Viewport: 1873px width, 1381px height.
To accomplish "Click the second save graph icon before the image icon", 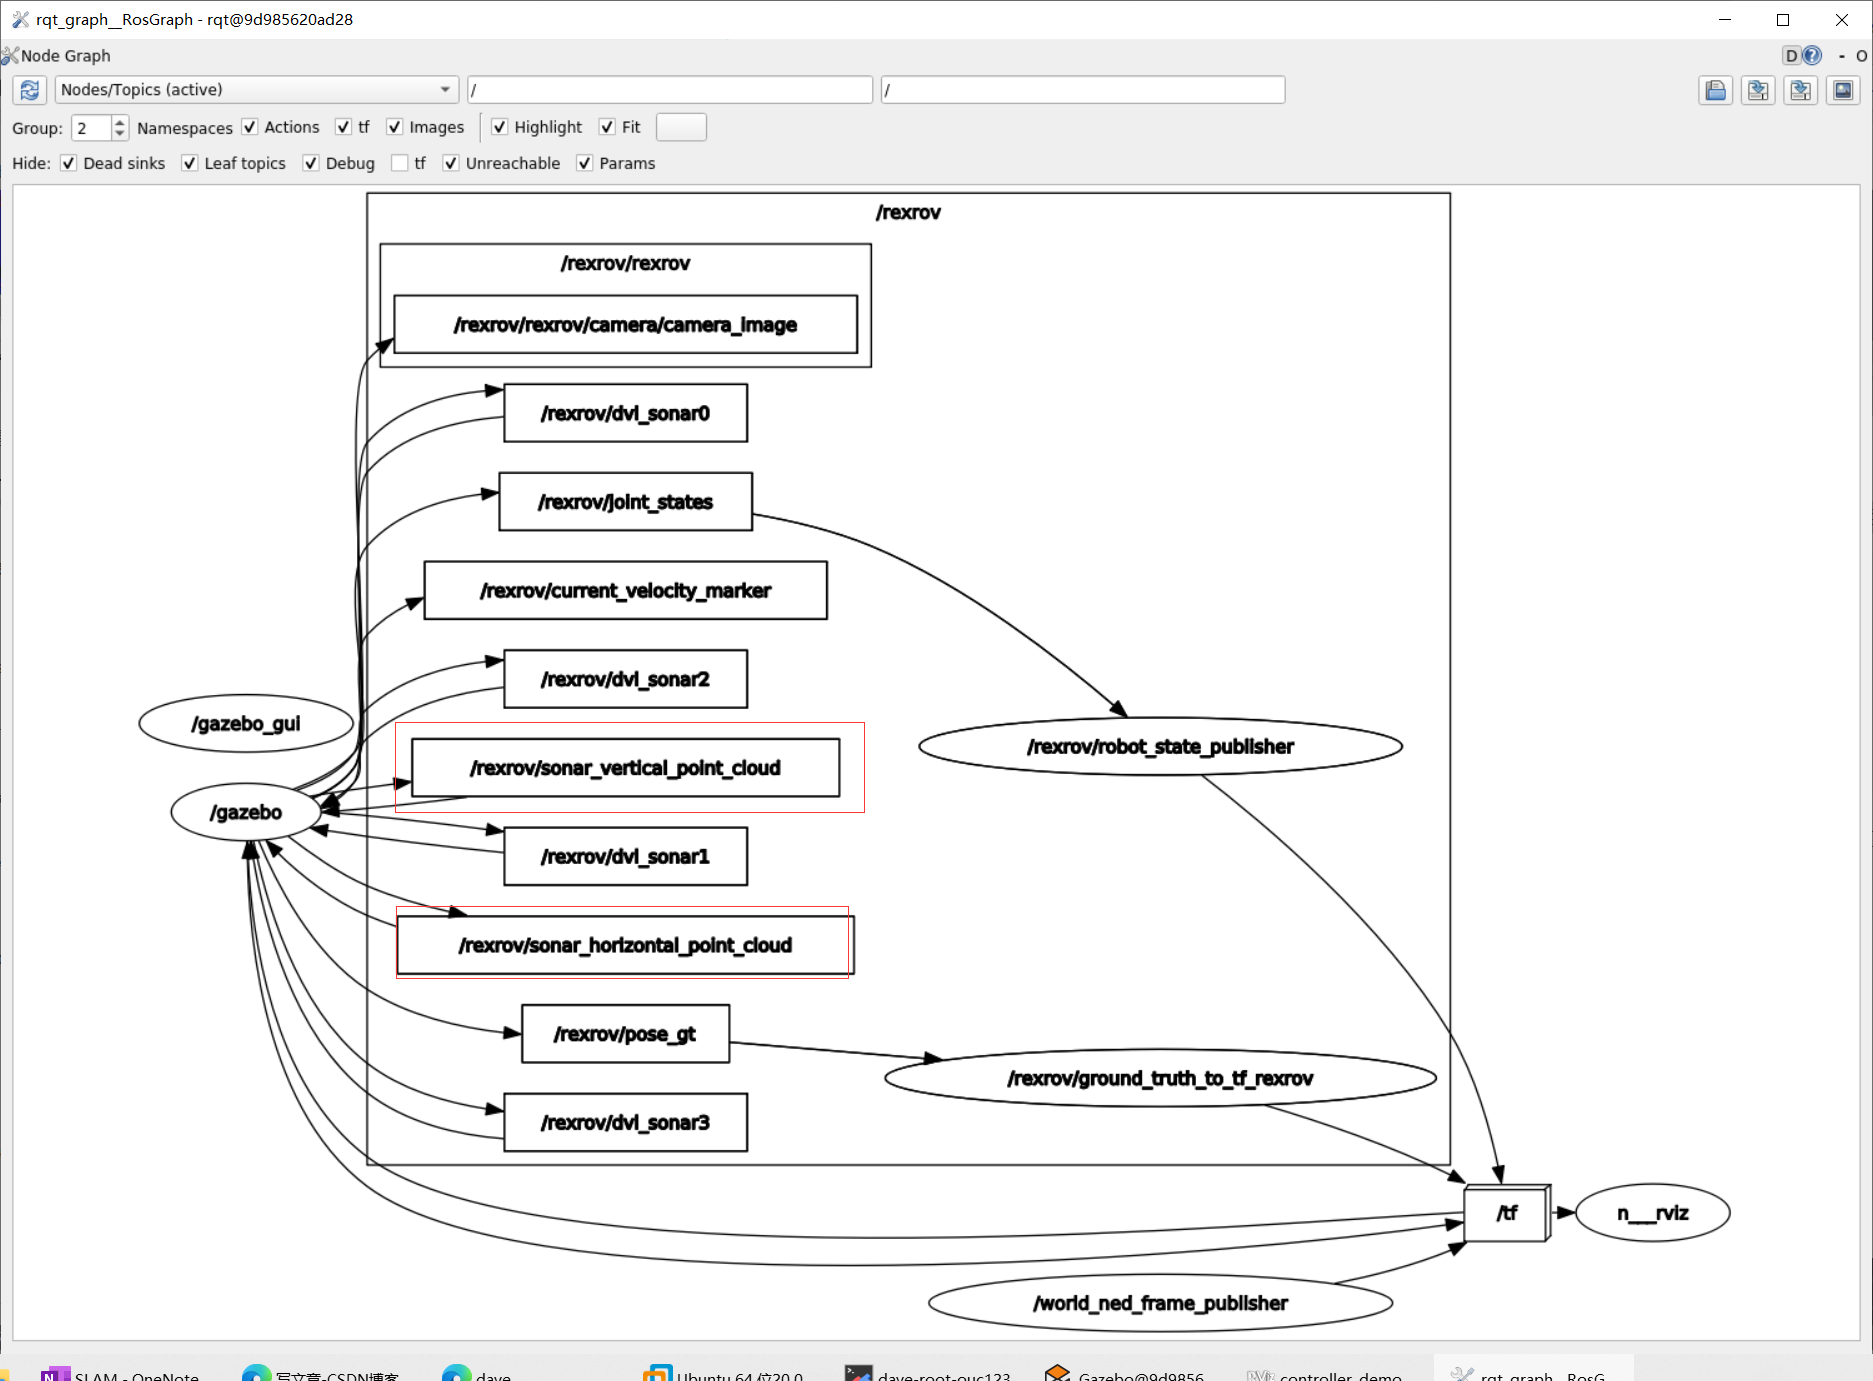I will (1800, 91).
